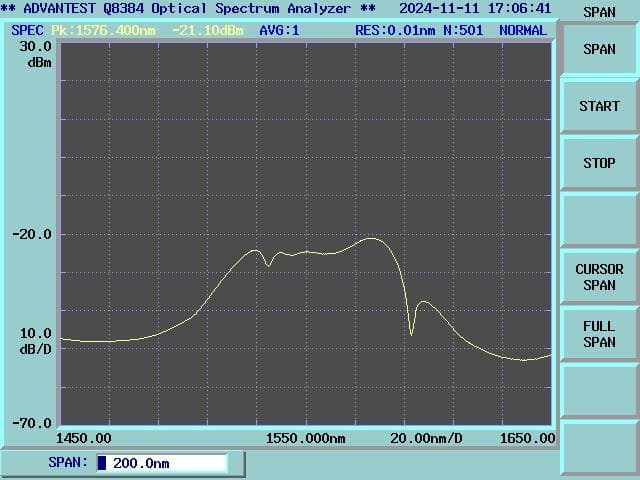Image resolution: width=640 pixels, height=480 pixels.
Task: Click the 20.00nm/D horizontal scale label
Action: [x=425, y=438]
